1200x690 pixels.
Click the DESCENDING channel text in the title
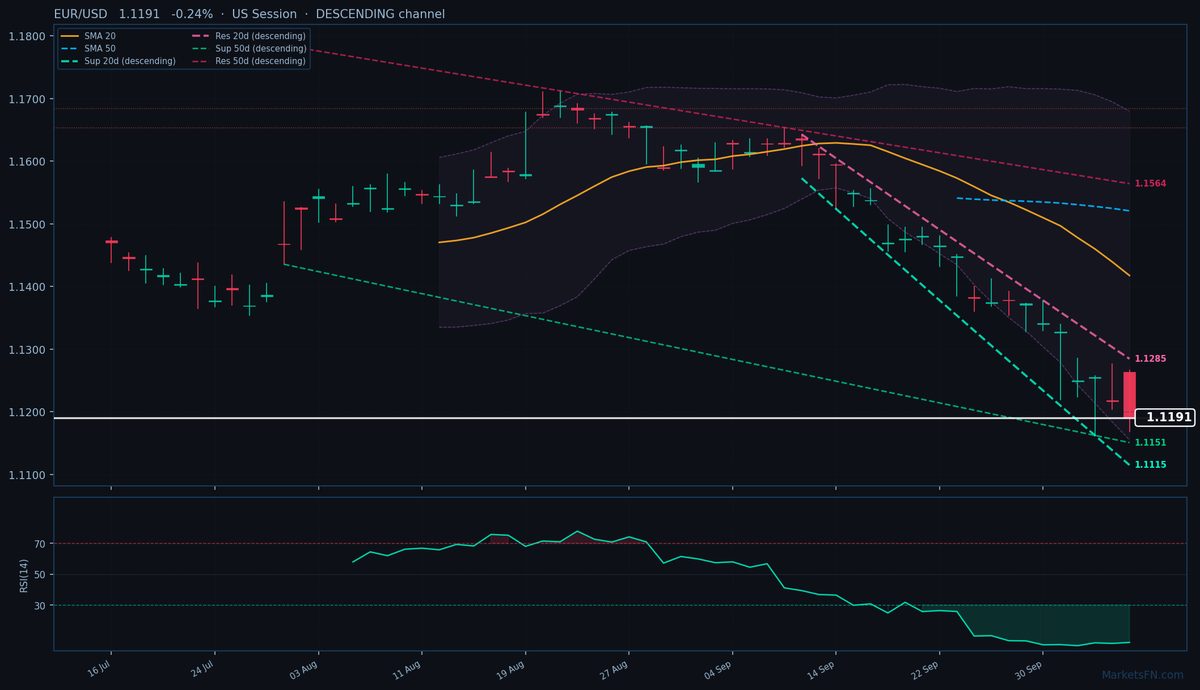click(380, 14)
